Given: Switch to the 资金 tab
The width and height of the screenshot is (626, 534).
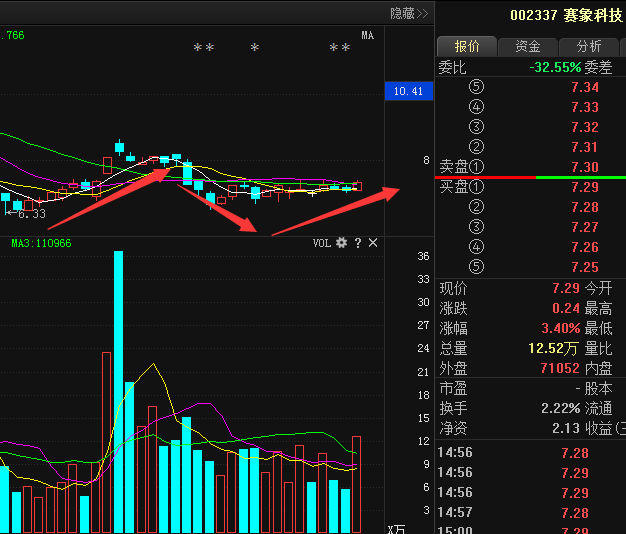Looking at the screenshot, I should [x=528, y=46].
